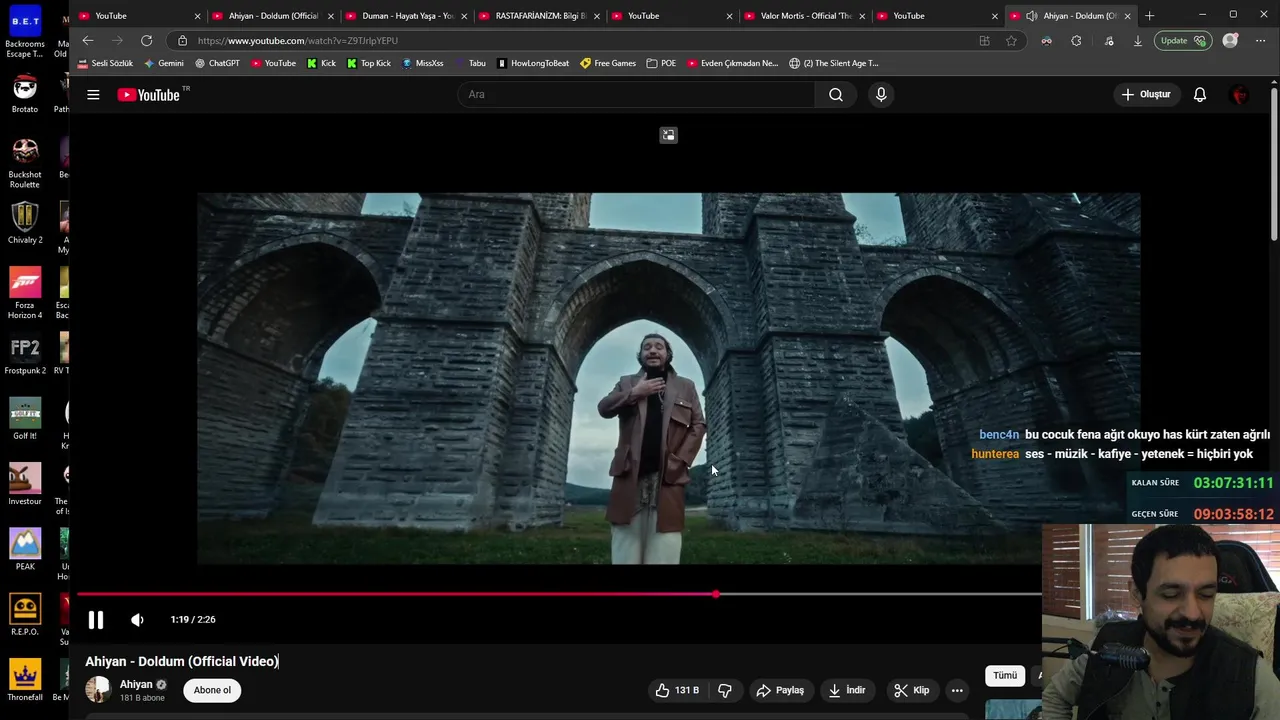The height and width of the screenshot is (720, 1280).
Task: Open the browser media control icon
Action: [x=1109, y=41]
